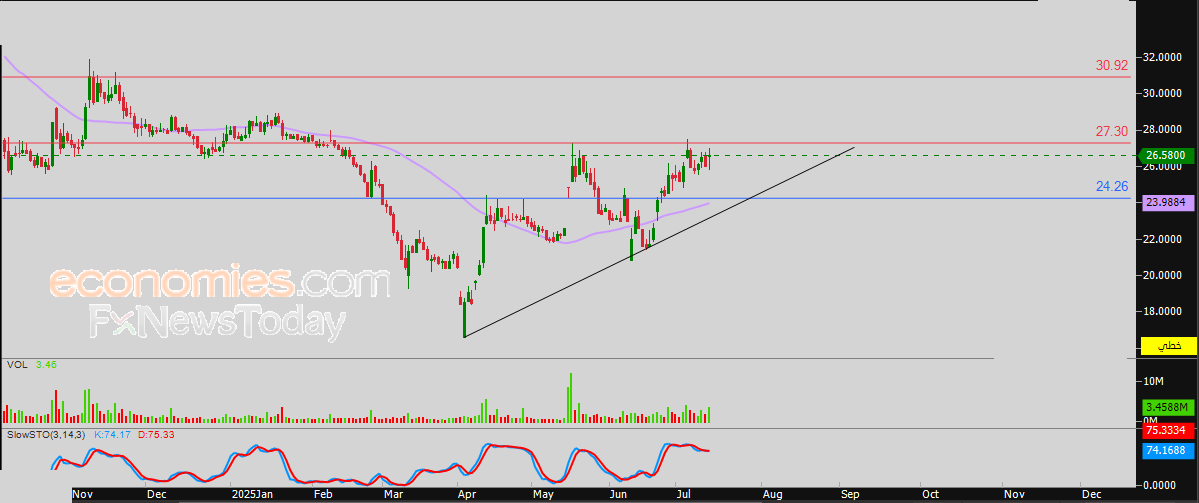1199x503 pixels.
Task: Click the 27.30 resistance level label
Action: (1112, 131)
